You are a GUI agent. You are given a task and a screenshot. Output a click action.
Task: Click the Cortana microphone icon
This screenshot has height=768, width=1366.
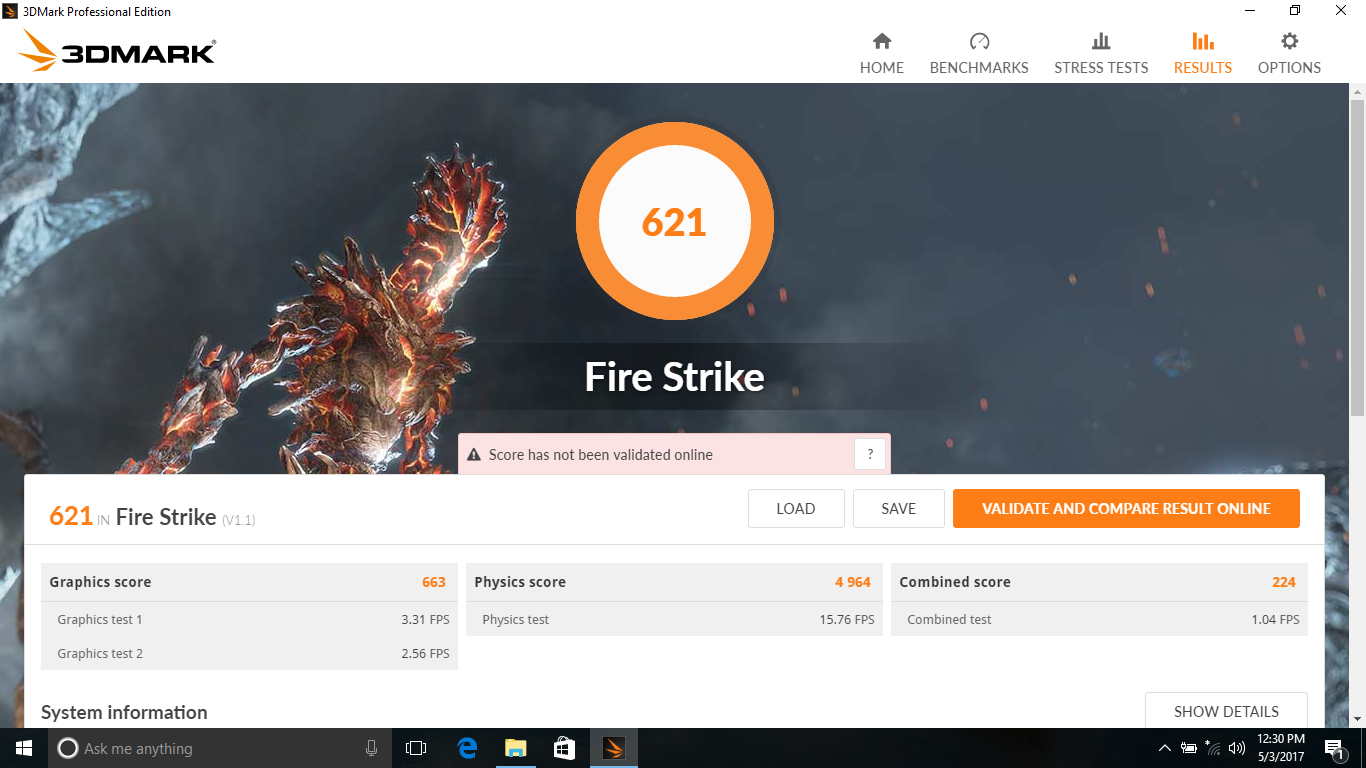click(371, 748)
